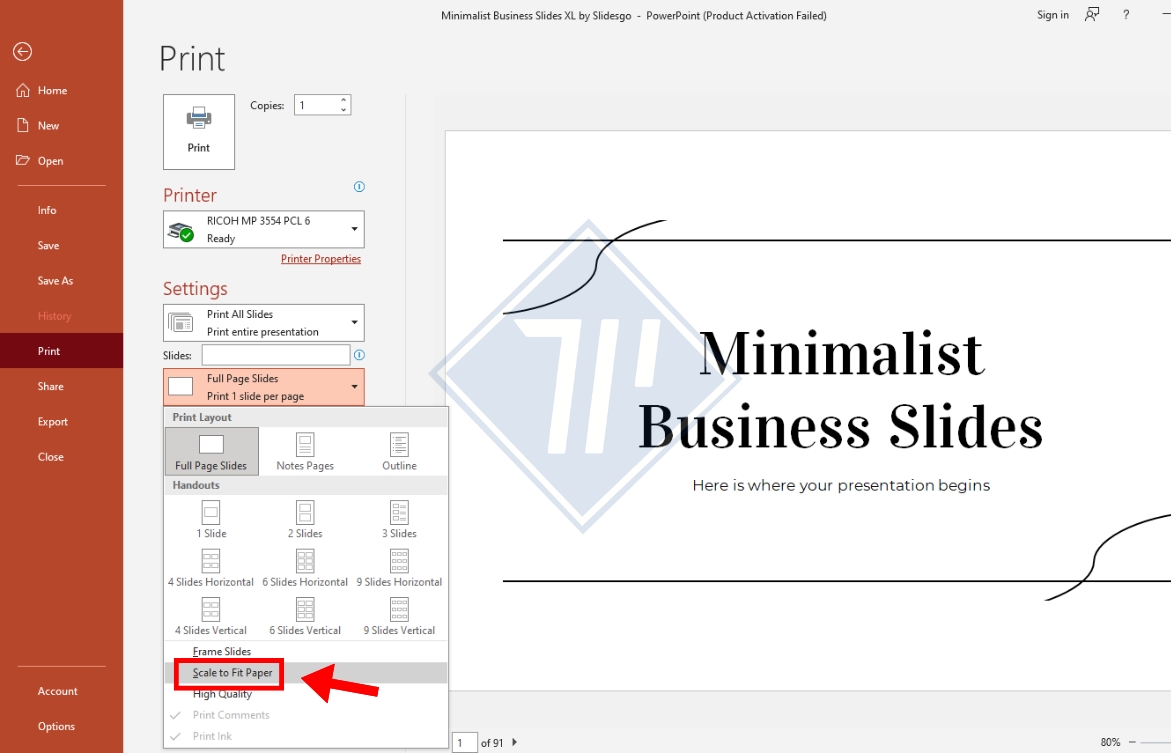Image resolution: width=1171 pixels, height=753 pixels.
Task: Uncheck Print Comments
Action: pyautogui.click(x=234, y=715)
